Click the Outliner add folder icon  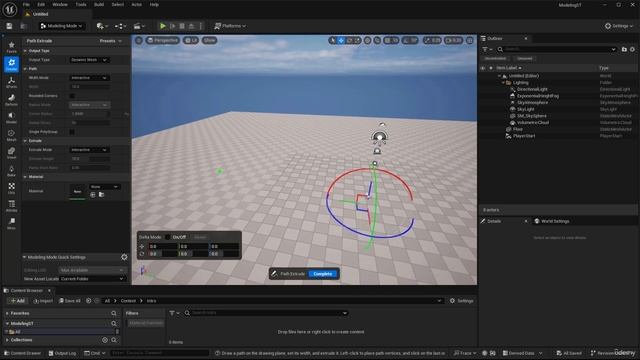[624, 49]
